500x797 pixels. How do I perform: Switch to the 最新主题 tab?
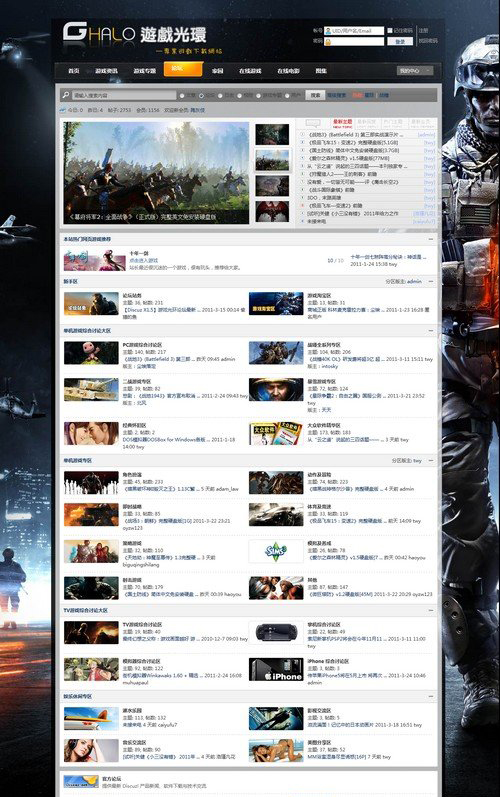pyautogui.click(x=342, y=123)
